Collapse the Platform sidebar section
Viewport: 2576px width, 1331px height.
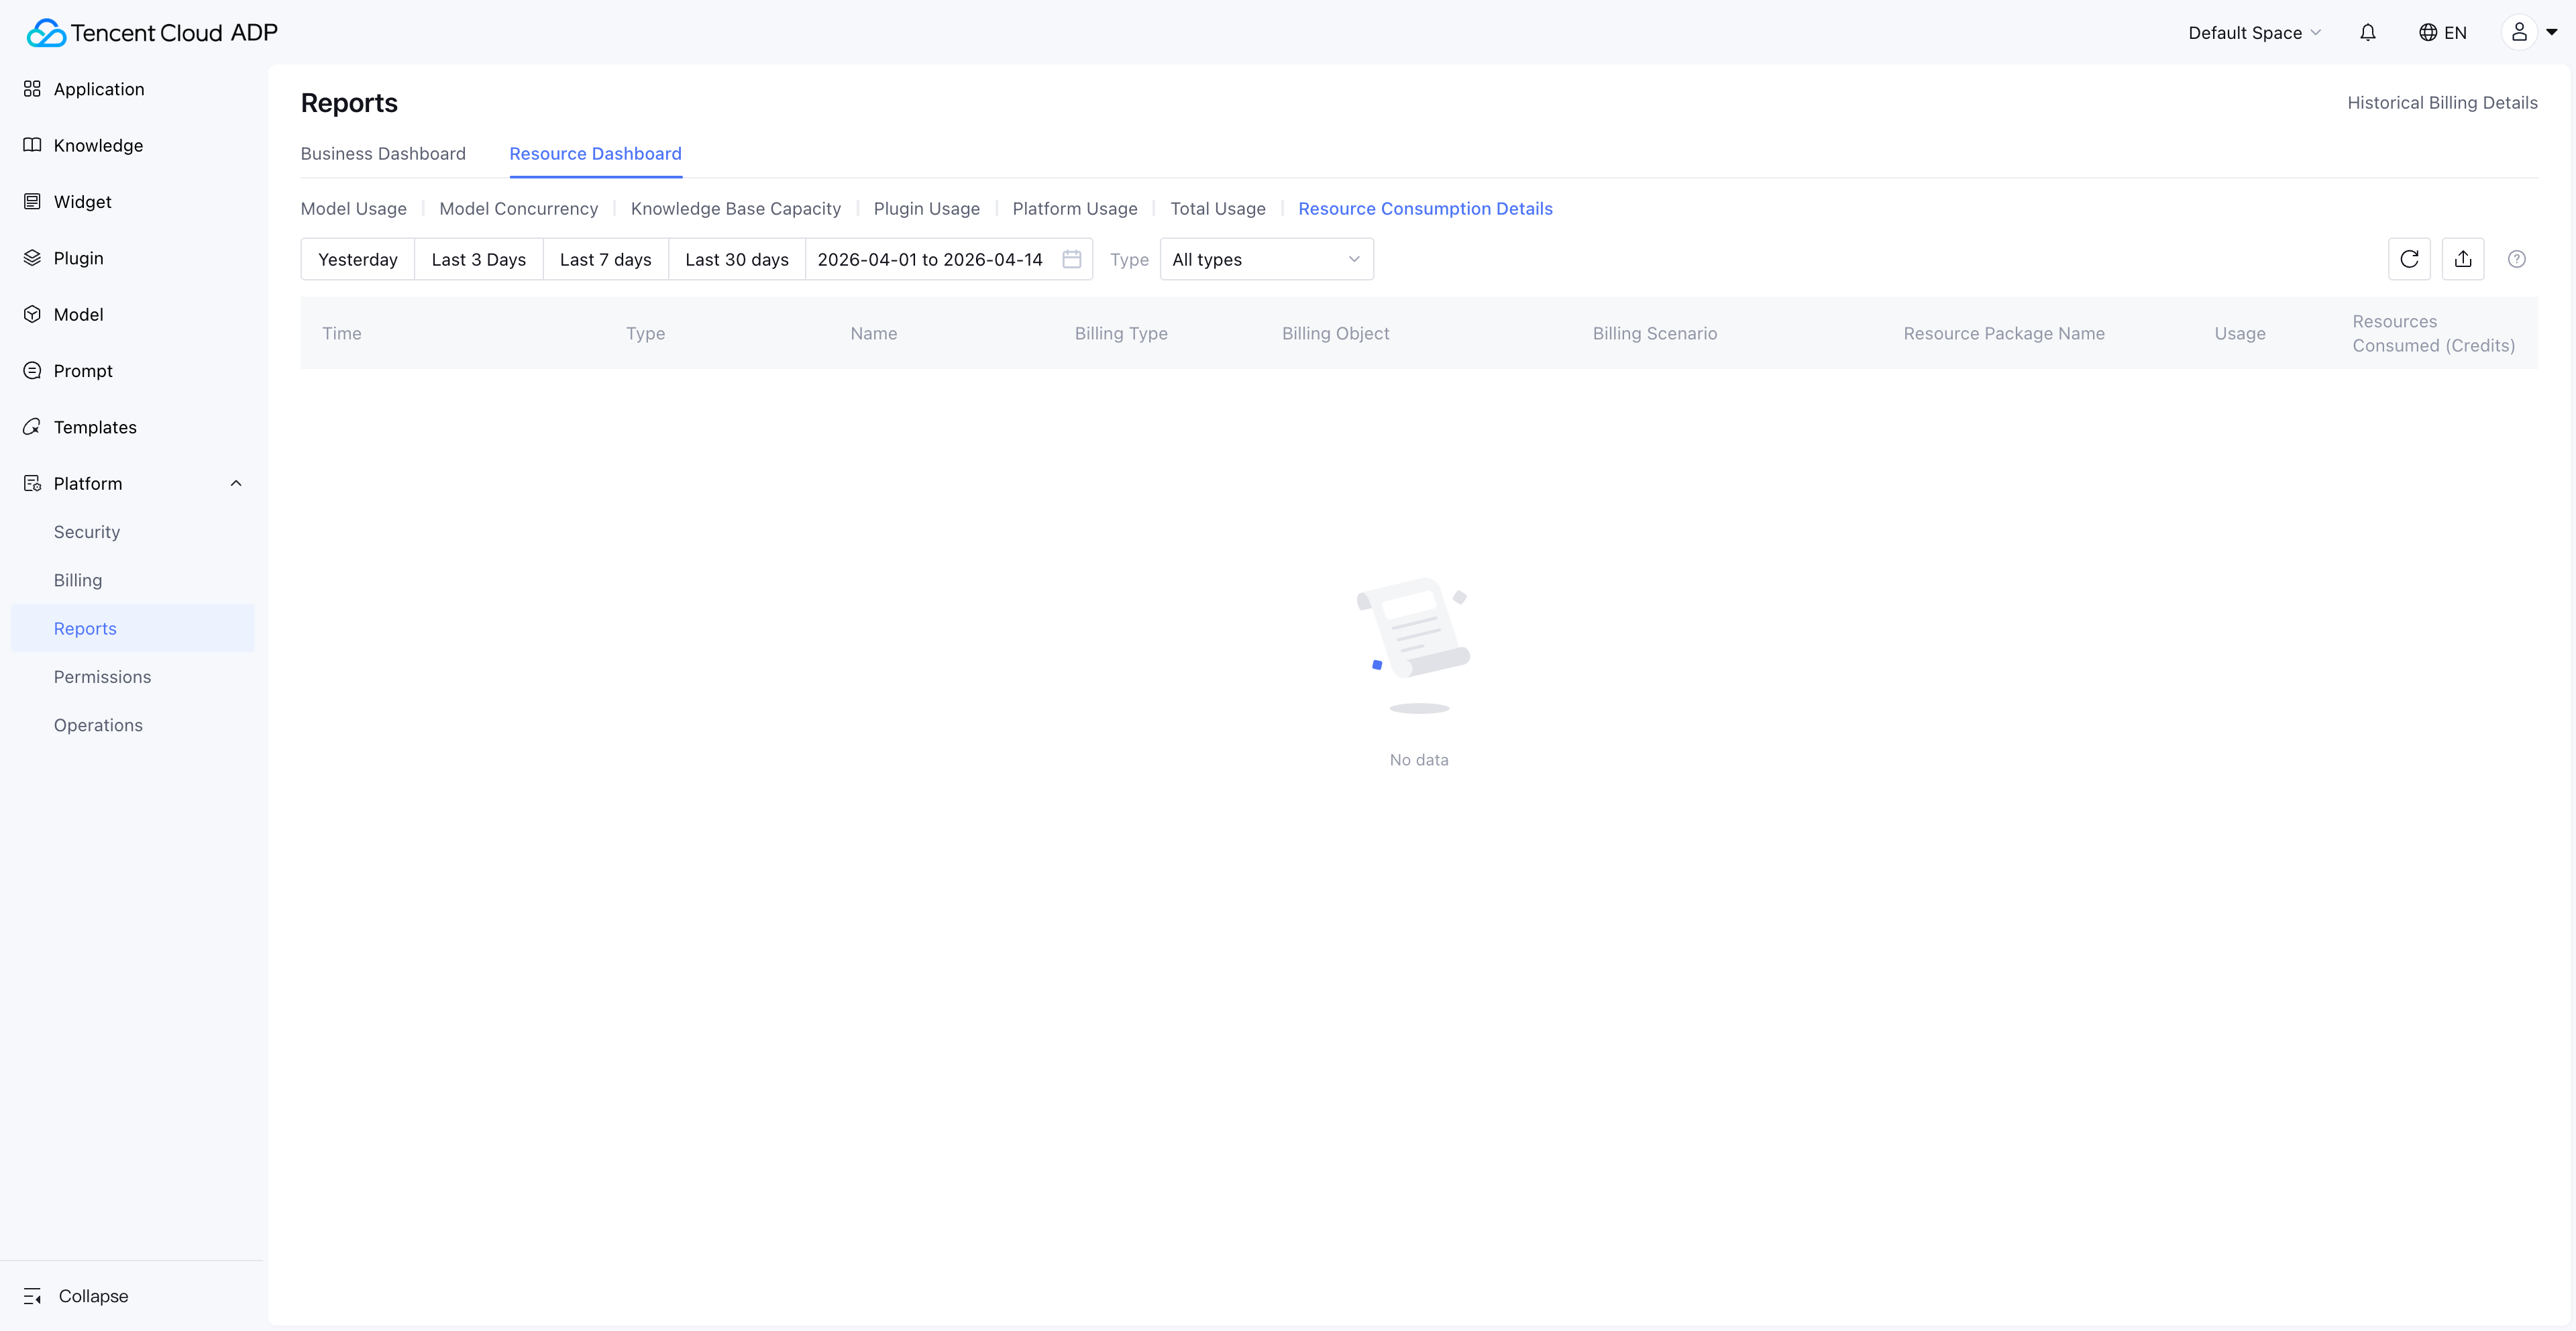[x=236, y=483]
